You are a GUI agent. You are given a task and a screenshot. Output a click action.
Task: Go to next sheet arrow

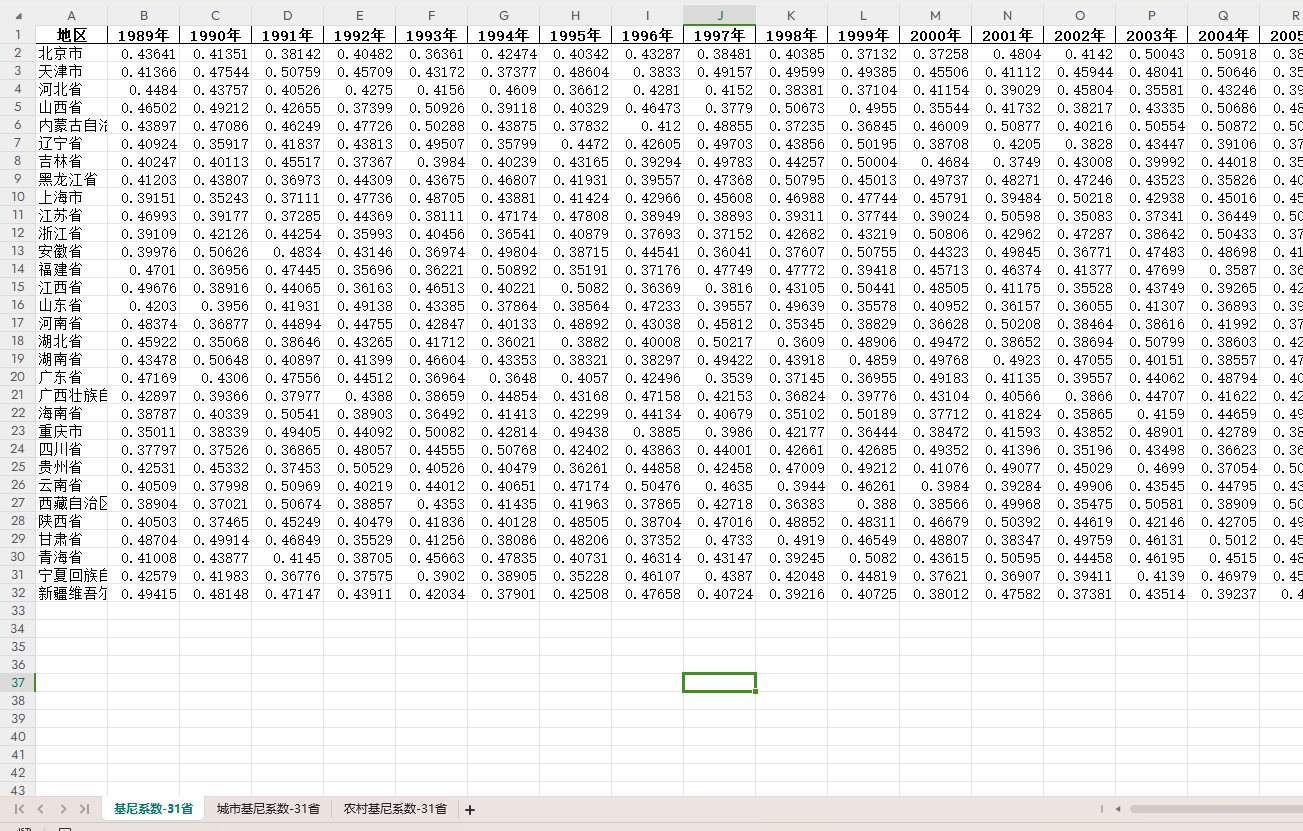(x=63, y=809)
